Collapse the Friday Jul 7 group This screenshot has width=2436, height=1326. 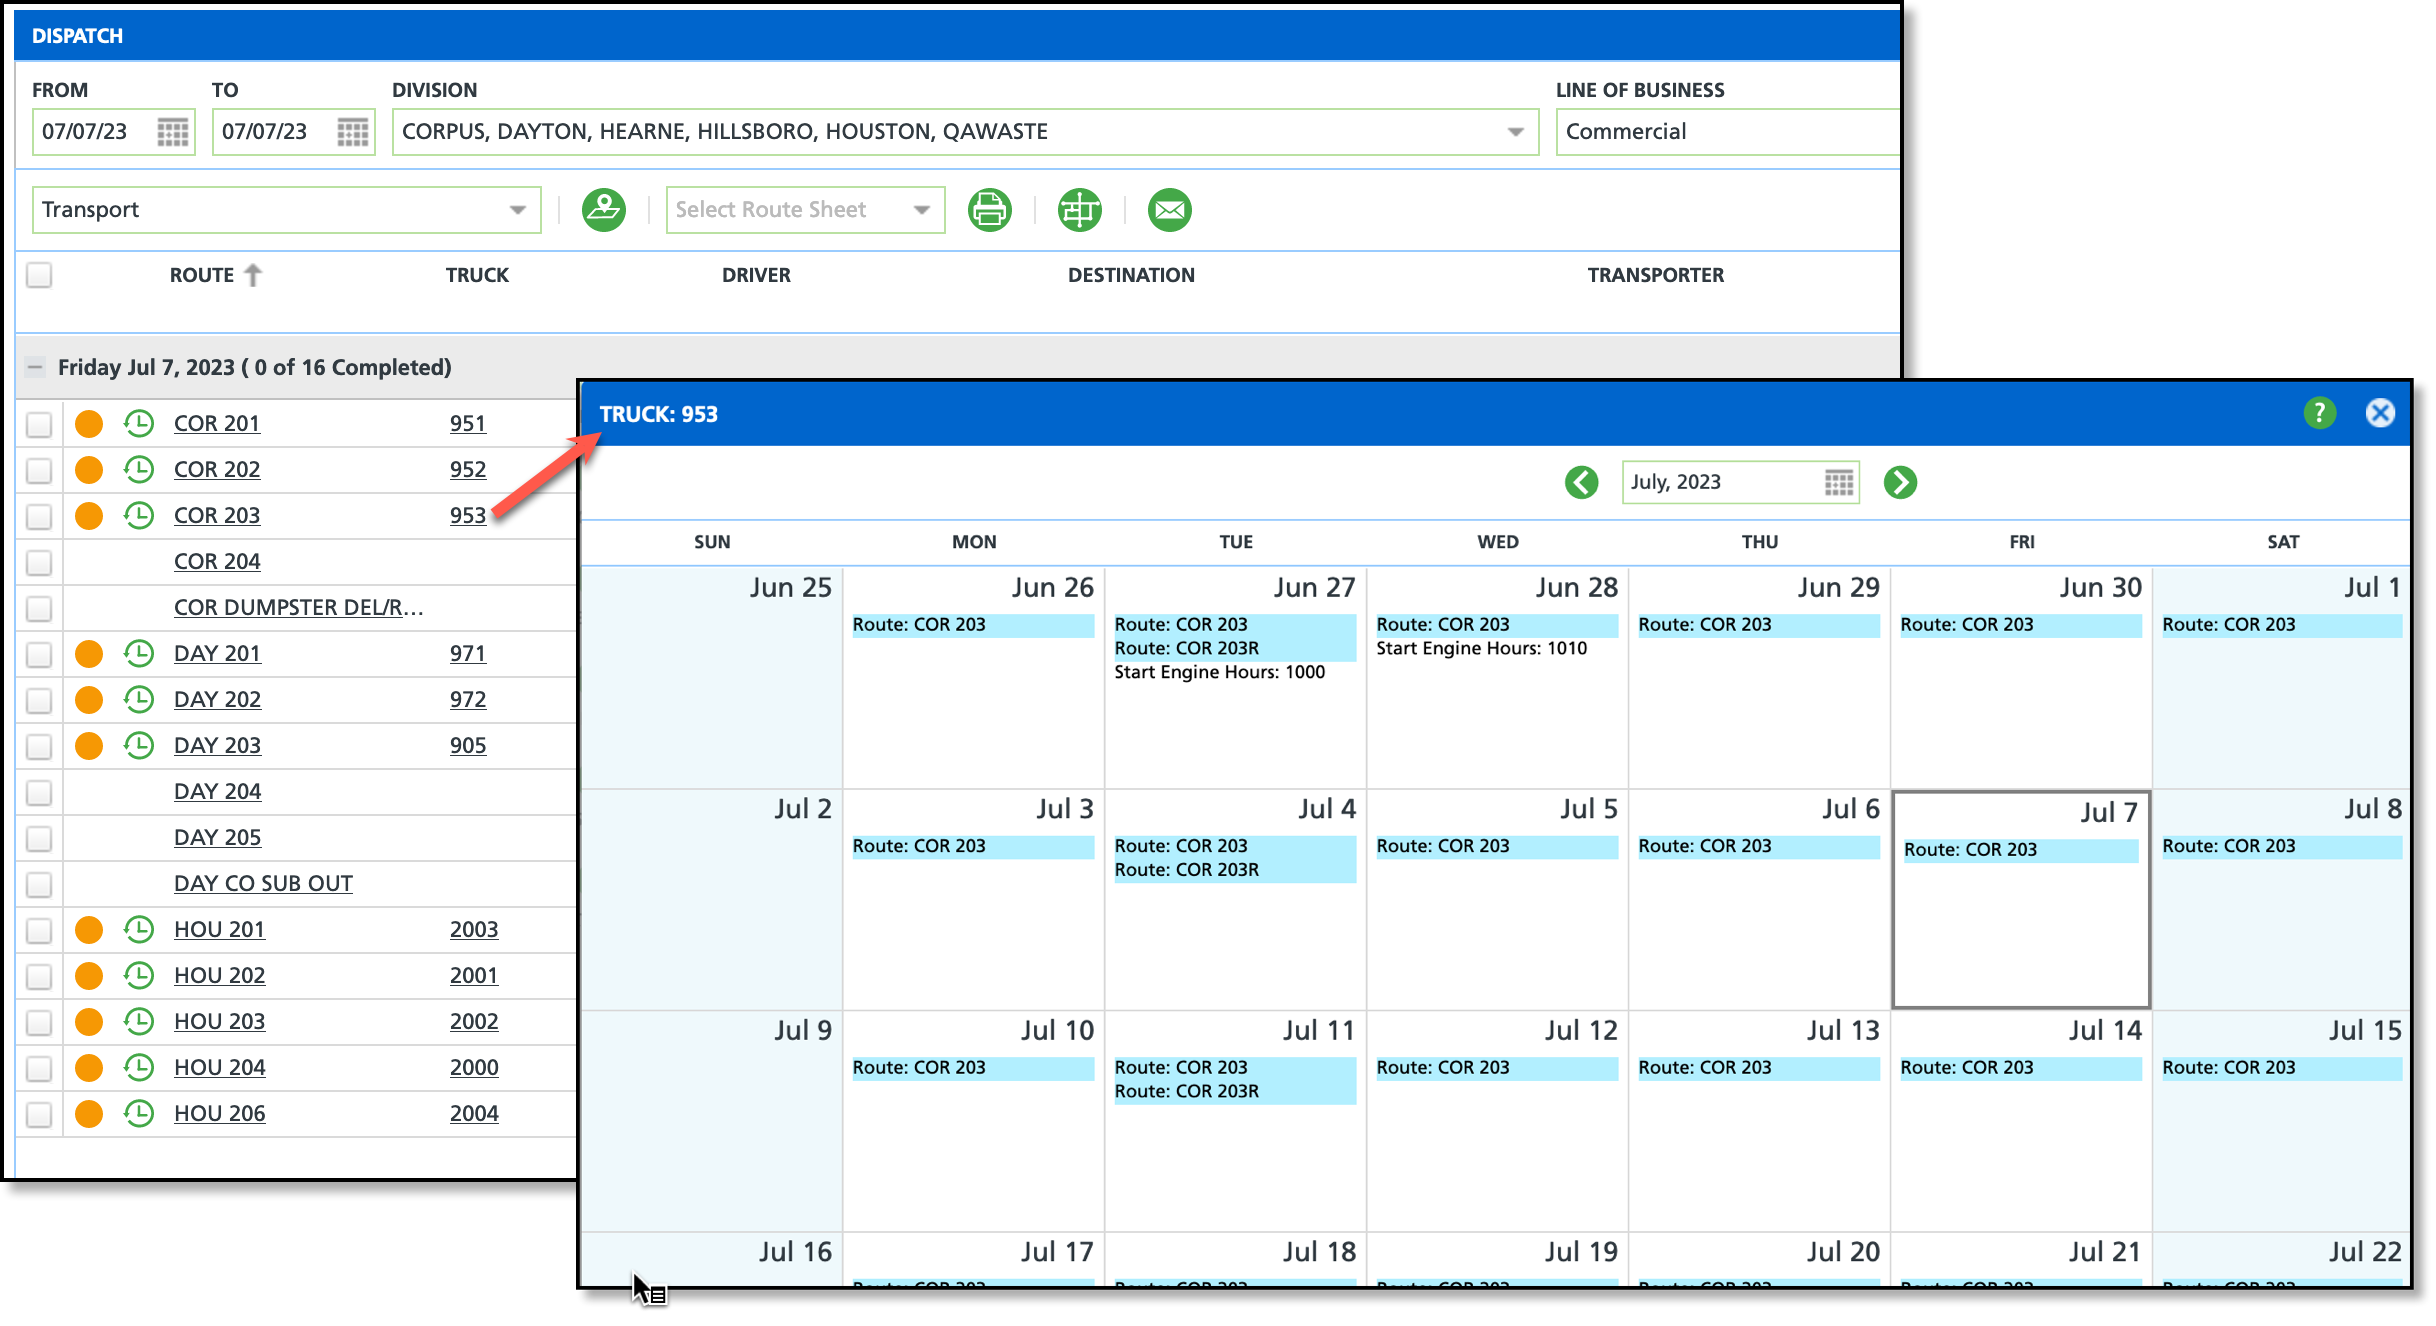(x=35, y=367)
